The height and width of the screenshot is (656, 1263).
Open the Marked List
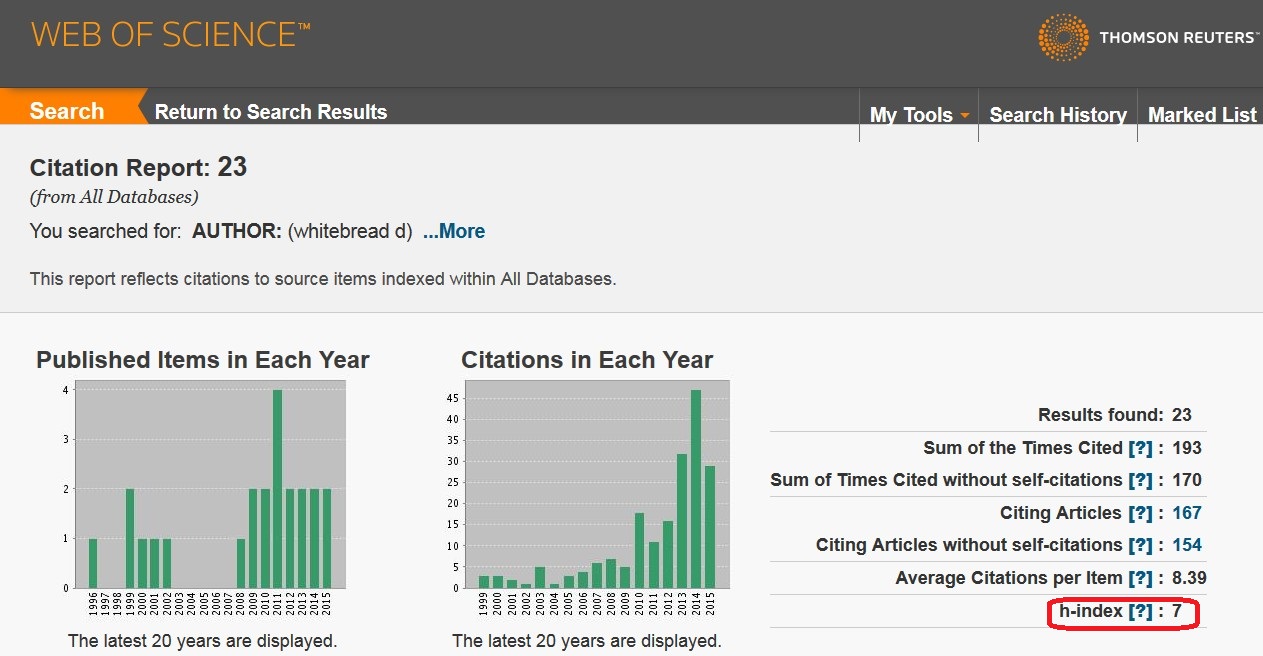1202,115
